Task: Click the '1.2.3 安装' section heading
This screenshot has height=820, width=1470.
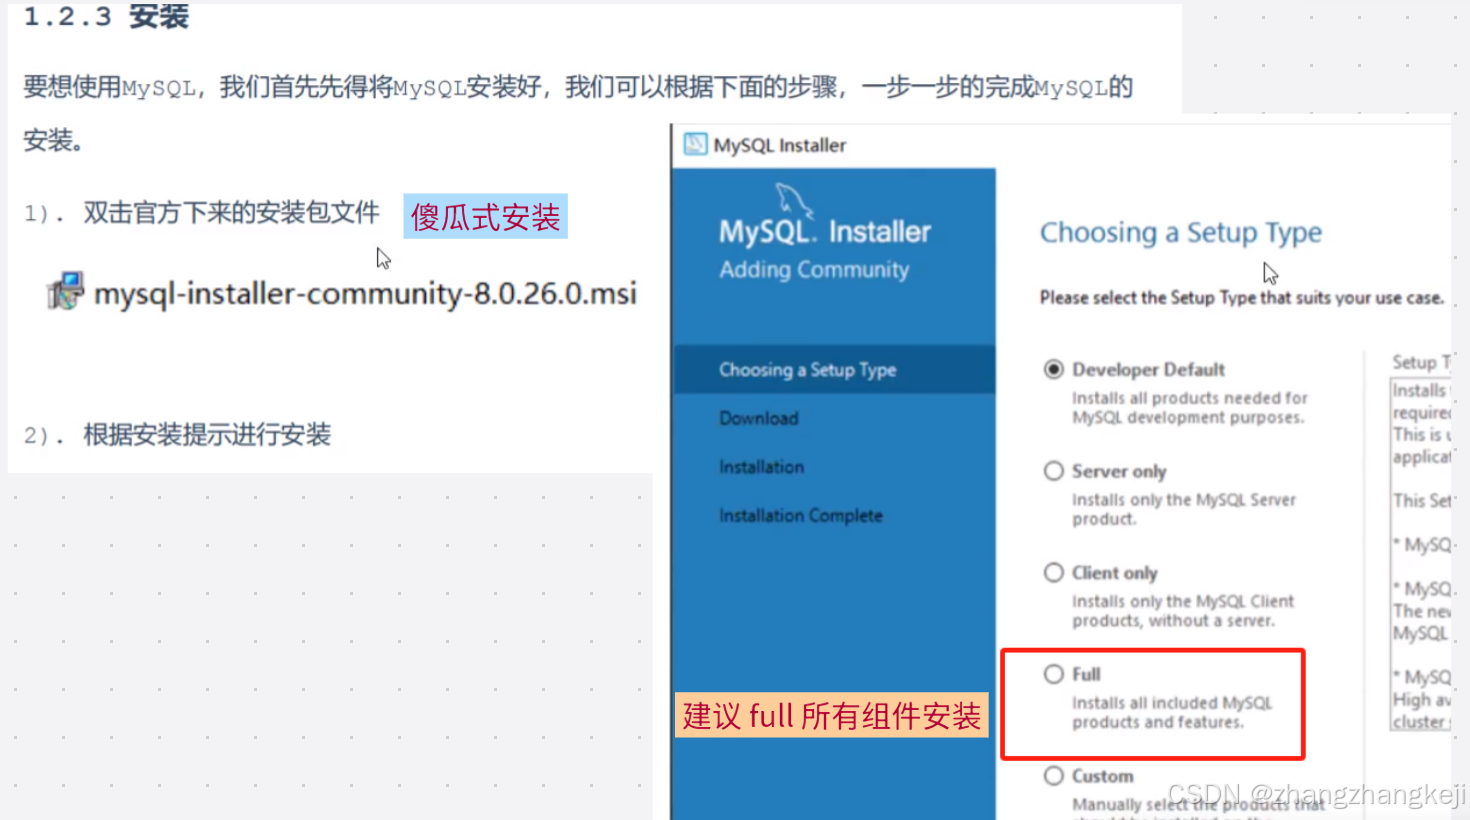Action: 106,16
